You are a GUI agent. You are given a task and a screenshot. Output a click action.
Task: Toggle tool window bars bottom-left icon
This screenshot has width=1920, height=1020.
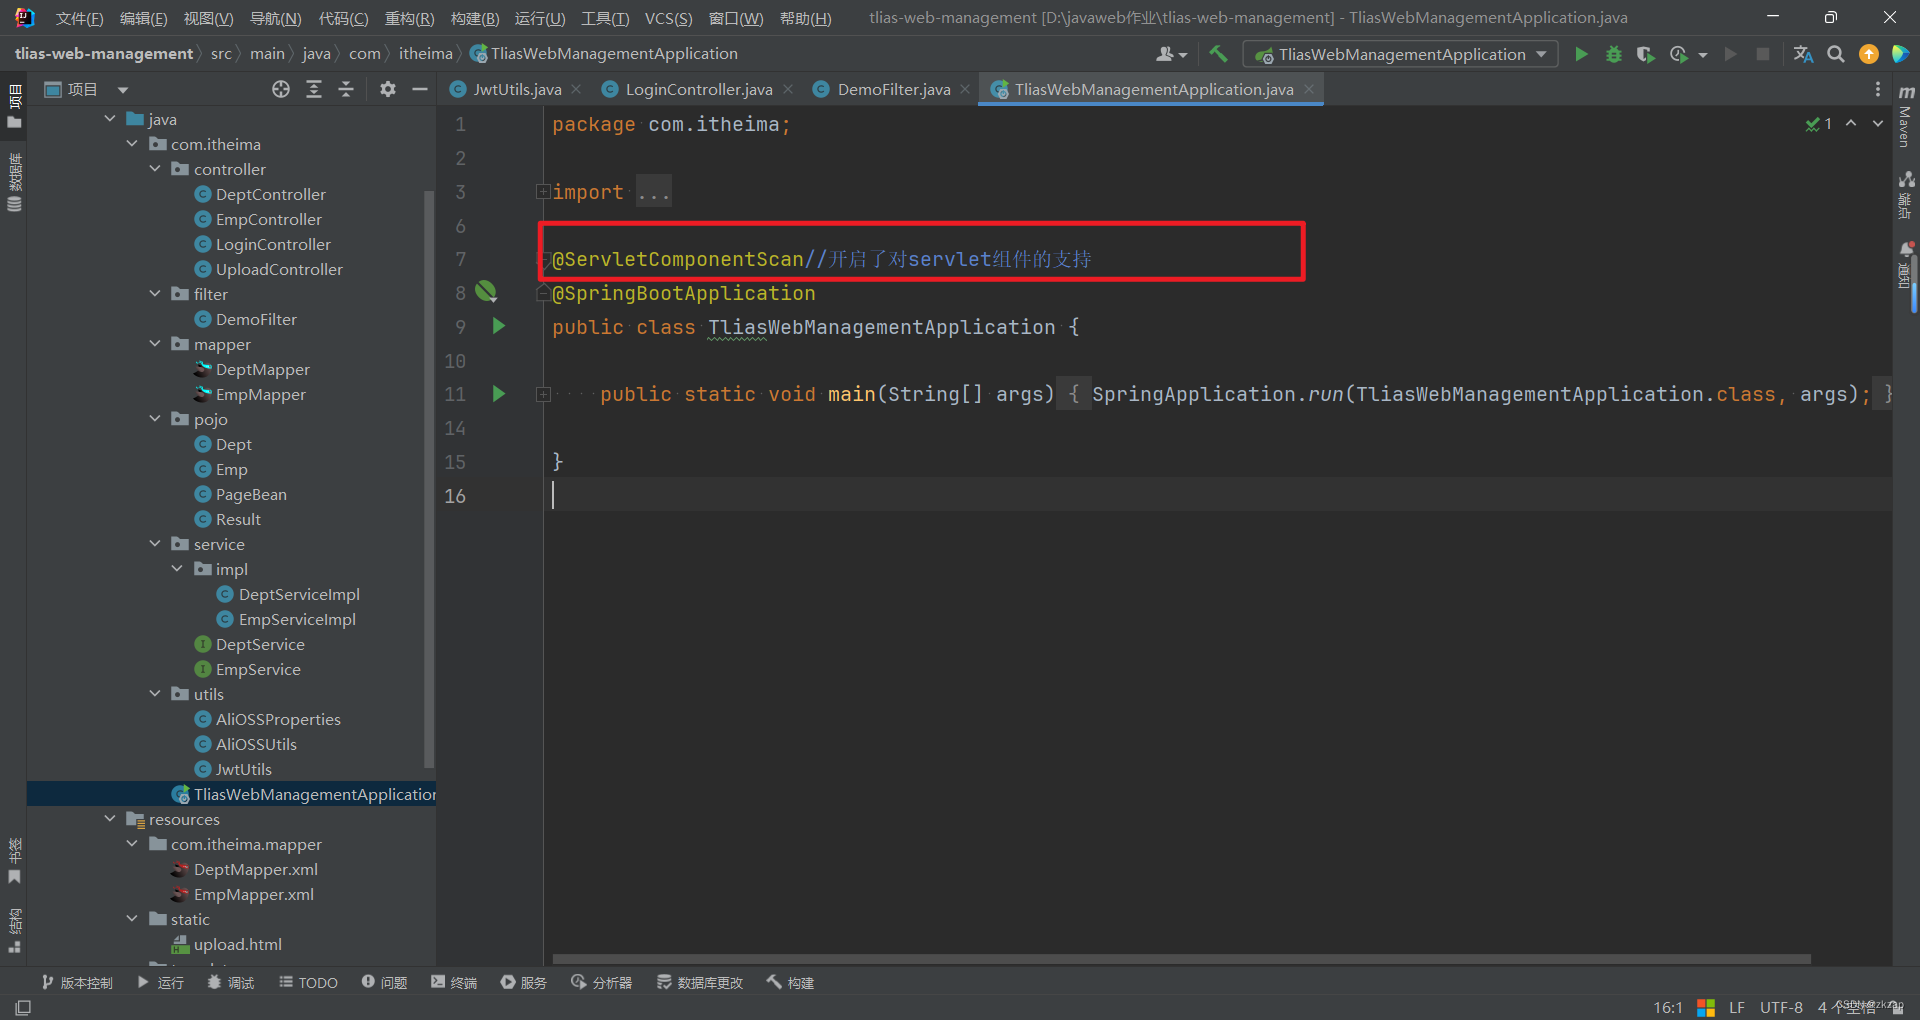[23, 1007]
